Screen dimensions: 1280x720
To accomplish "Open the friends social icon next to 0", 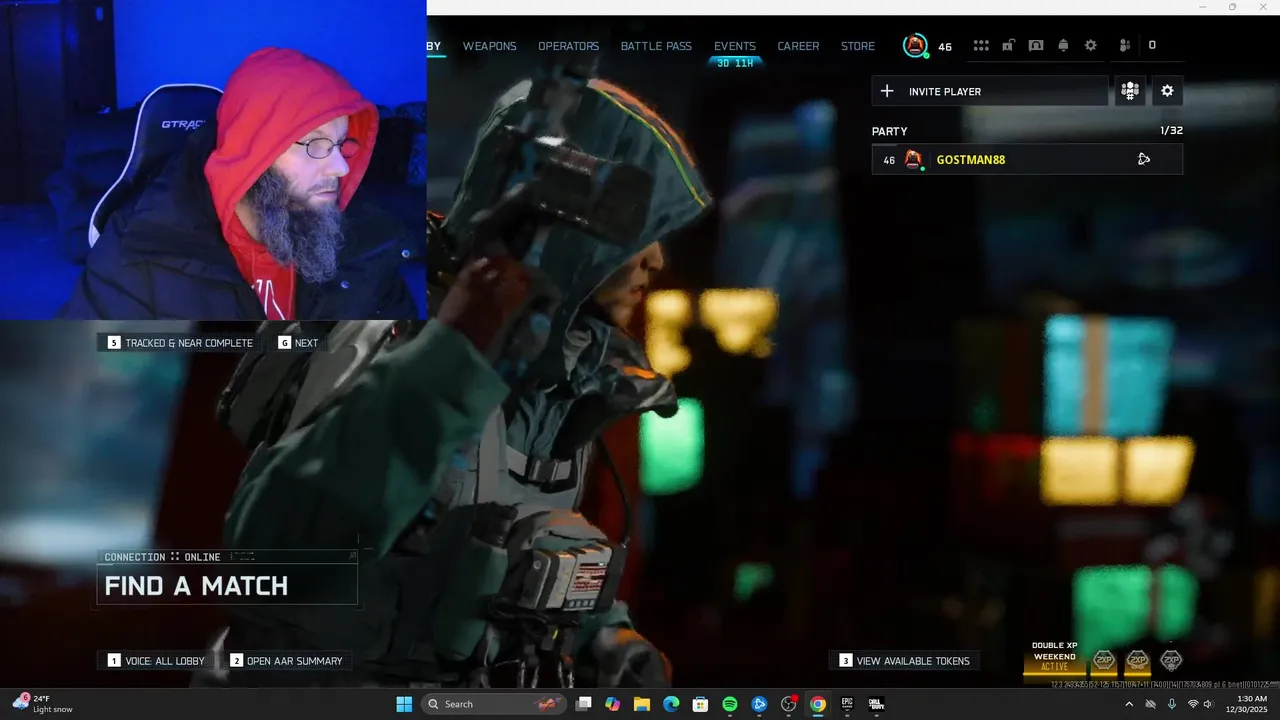I will (1125, 46).
